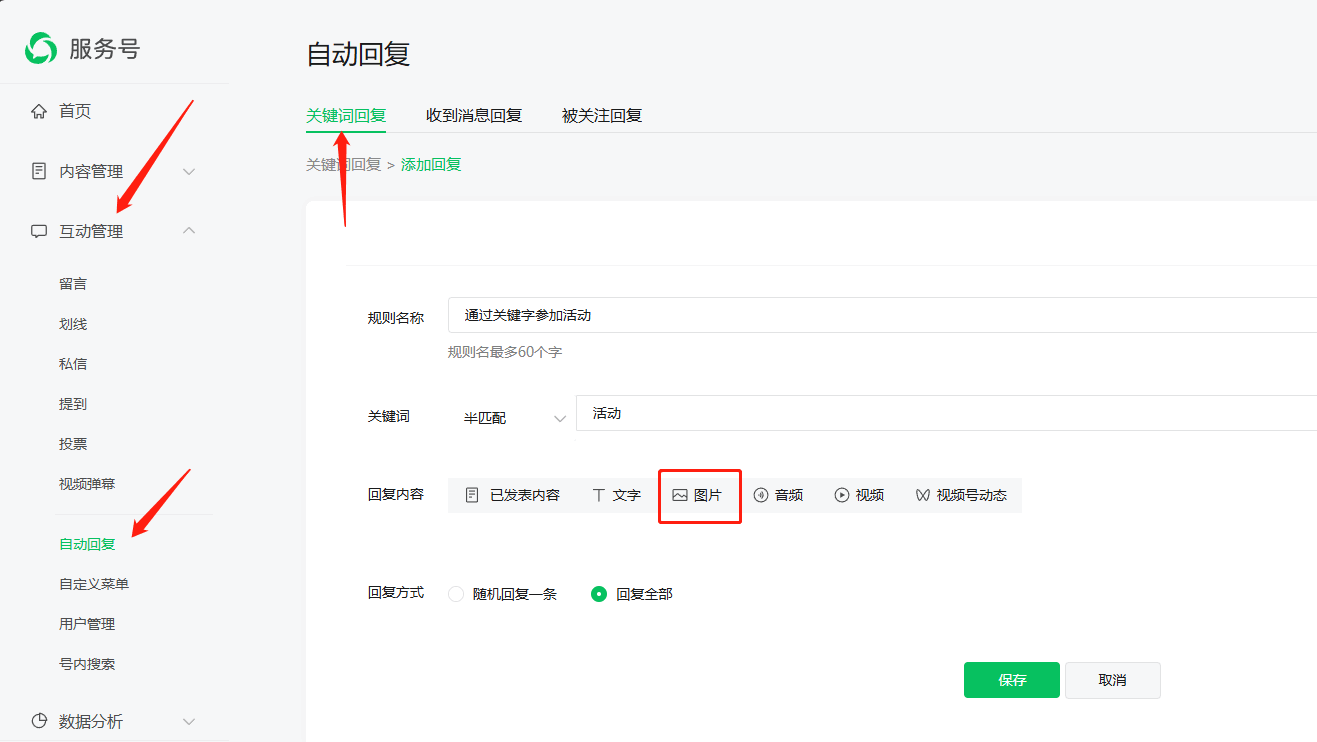Switch to 收到消息回复 tab

click(x=474, y=115)
